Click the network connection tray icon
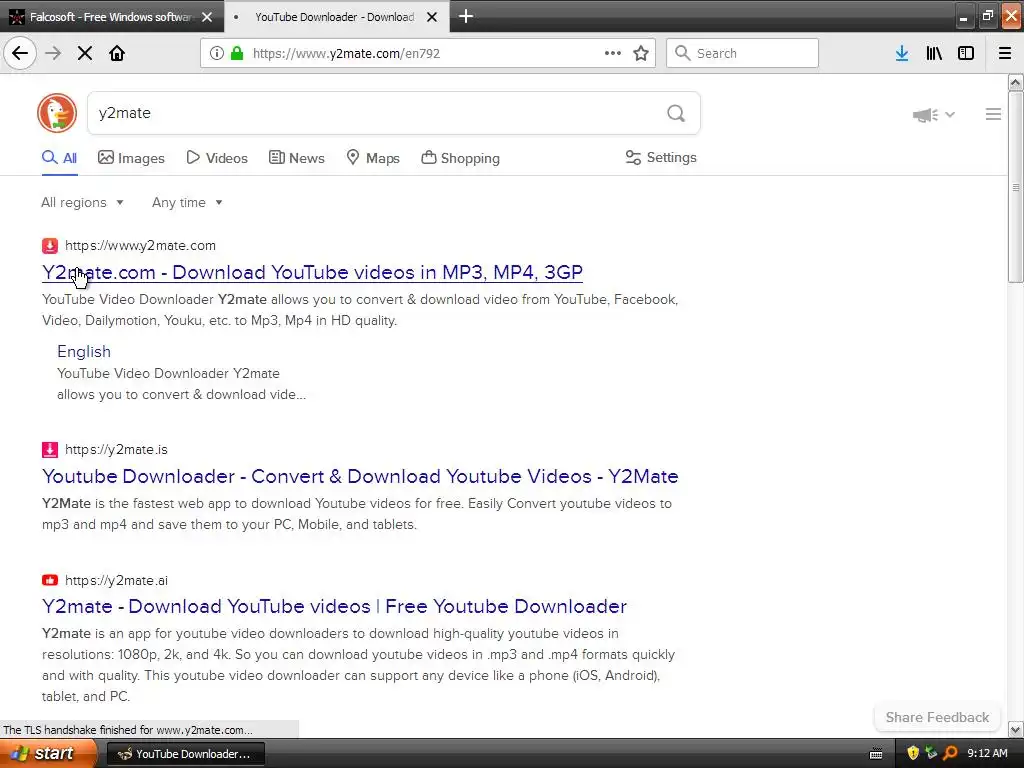 [x=931, y=754]
